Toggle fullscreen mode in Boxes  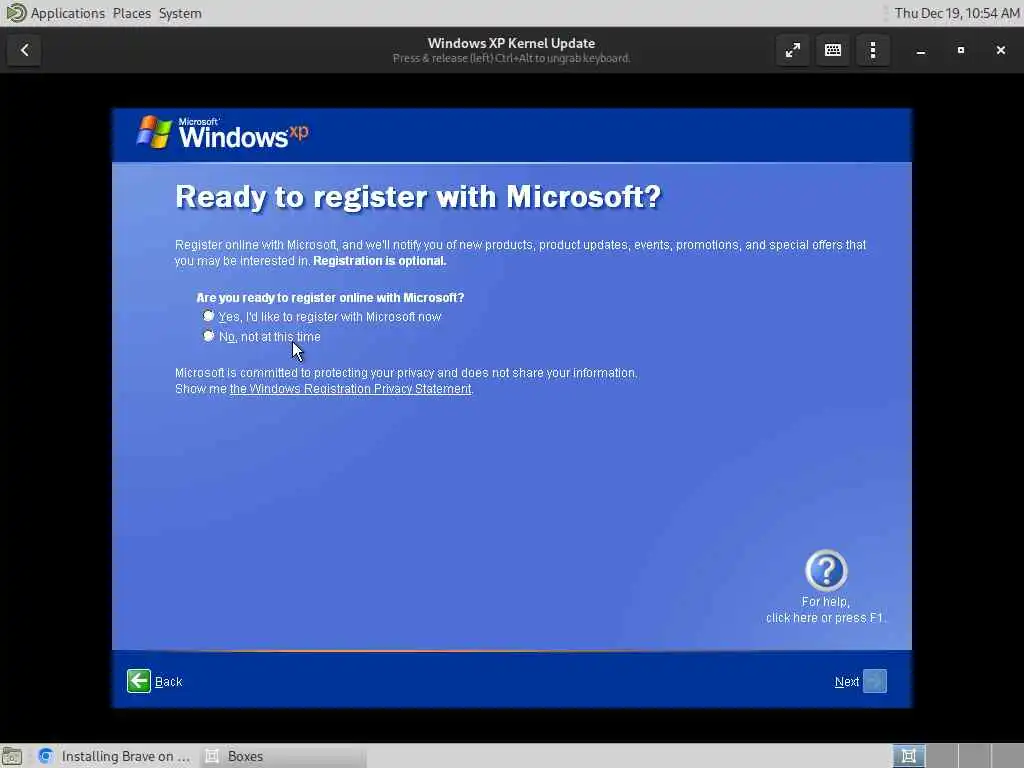(793, 50)
